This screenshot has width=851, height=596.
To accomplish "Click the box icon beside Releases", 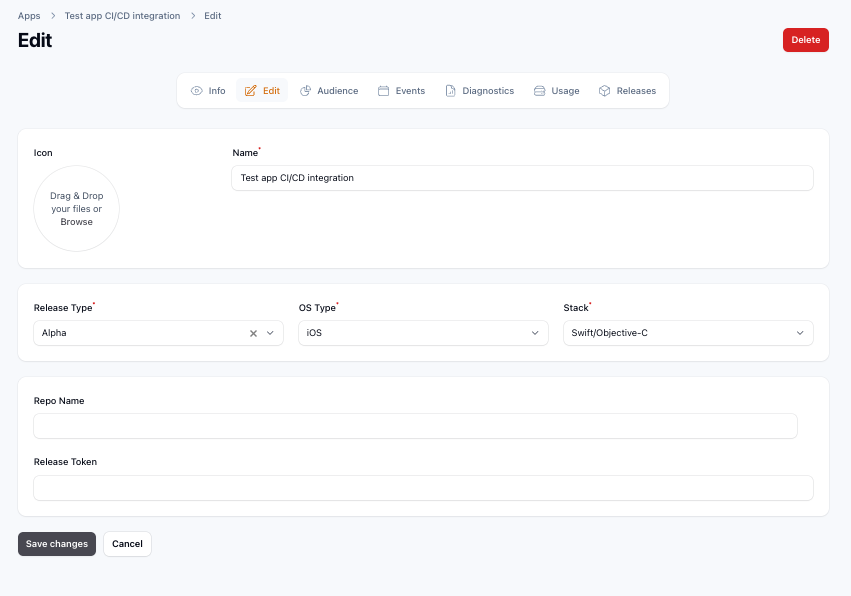I will point(604,91).
